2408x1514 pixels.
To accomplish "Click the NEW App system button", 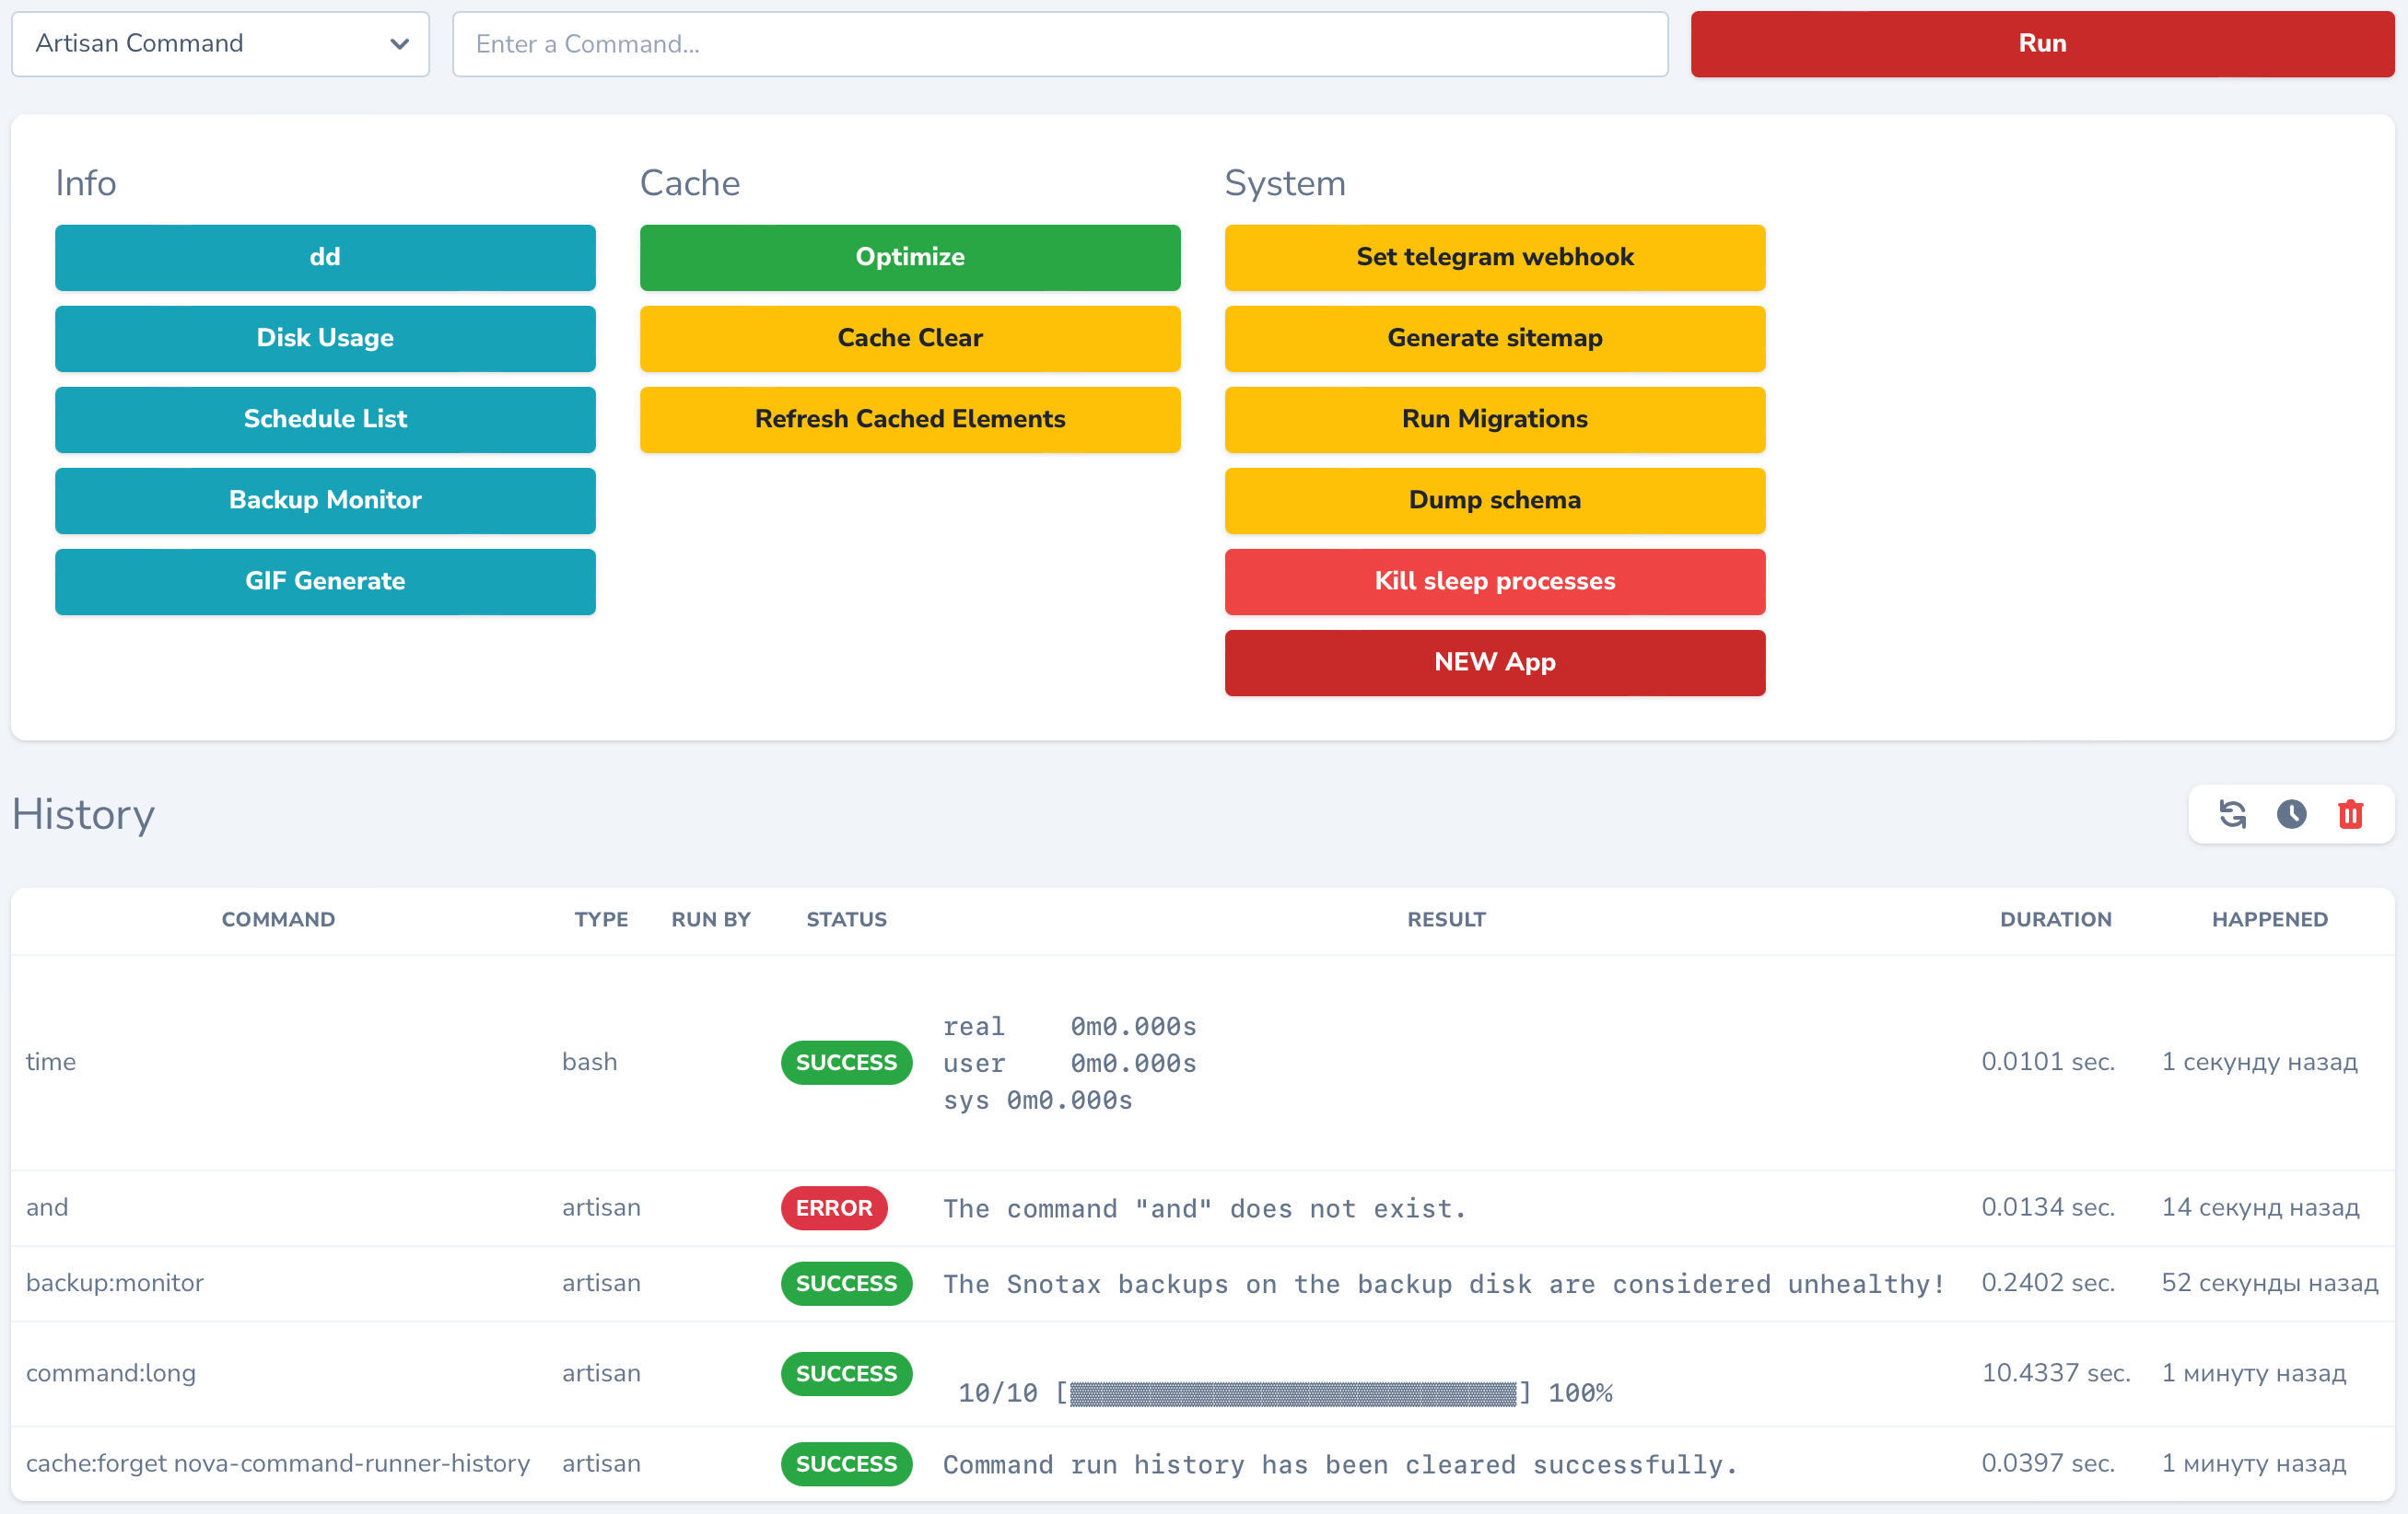I will coord(1493,661).
